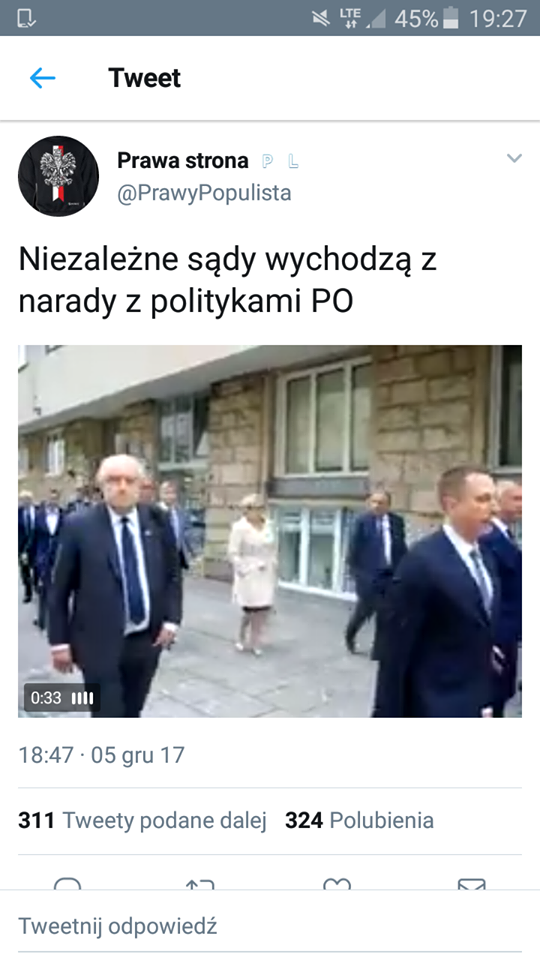Viewport: 540px width, 960px height.
Task: Tap the reply speech bubble icon
Action: pos(67,883)
